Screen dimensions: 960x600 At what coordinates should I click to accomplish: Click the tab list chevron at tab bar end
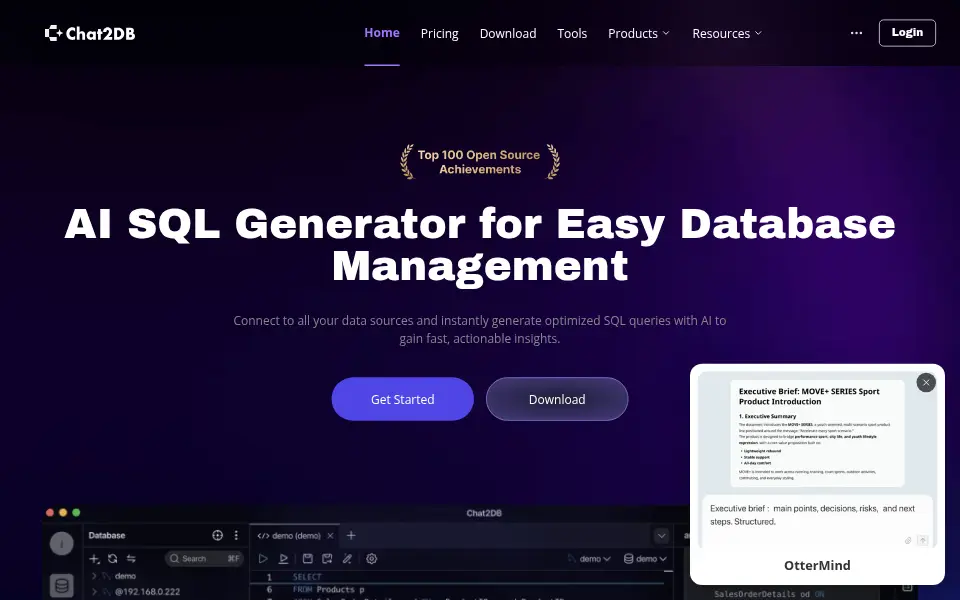coord(661,536)
